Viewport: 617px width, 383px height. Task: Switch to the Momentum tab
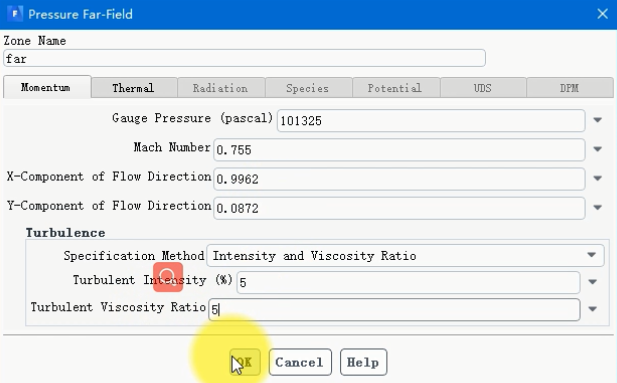tap(47, 87)
